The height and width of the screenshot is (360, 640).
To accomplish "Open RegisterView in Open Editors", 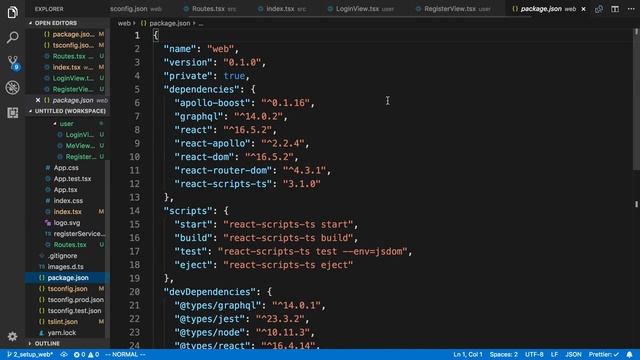I will point(73,89).
